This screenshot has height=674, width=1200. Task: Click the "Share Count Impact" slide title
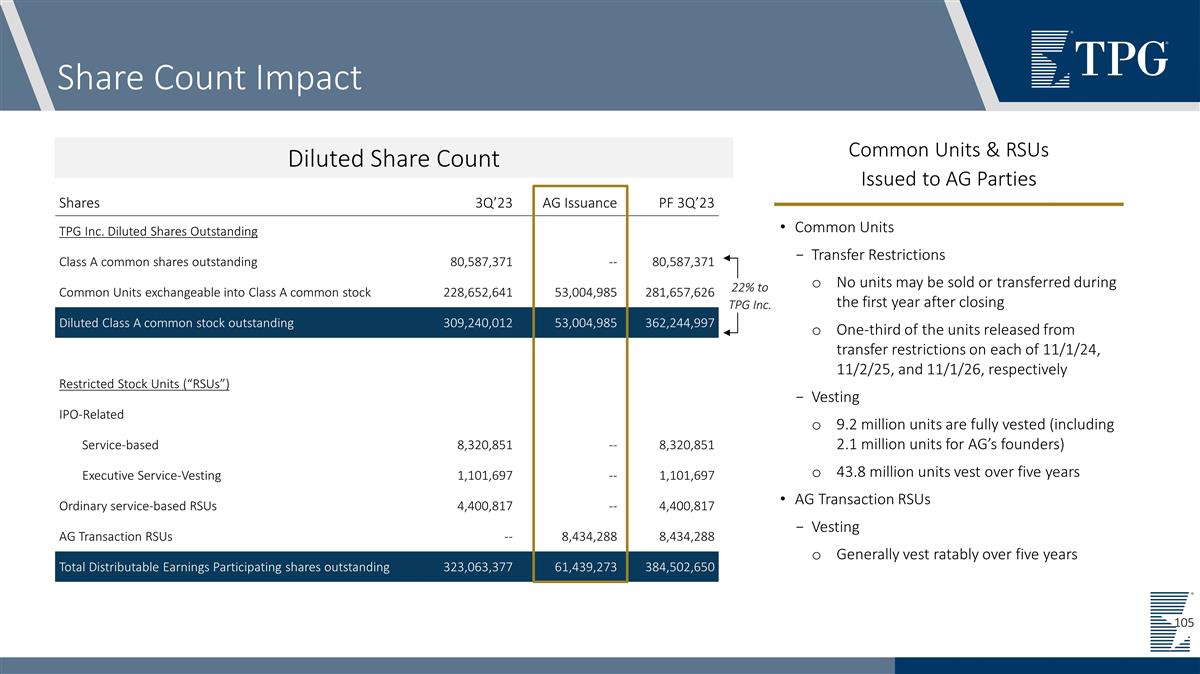pos(209,77)
